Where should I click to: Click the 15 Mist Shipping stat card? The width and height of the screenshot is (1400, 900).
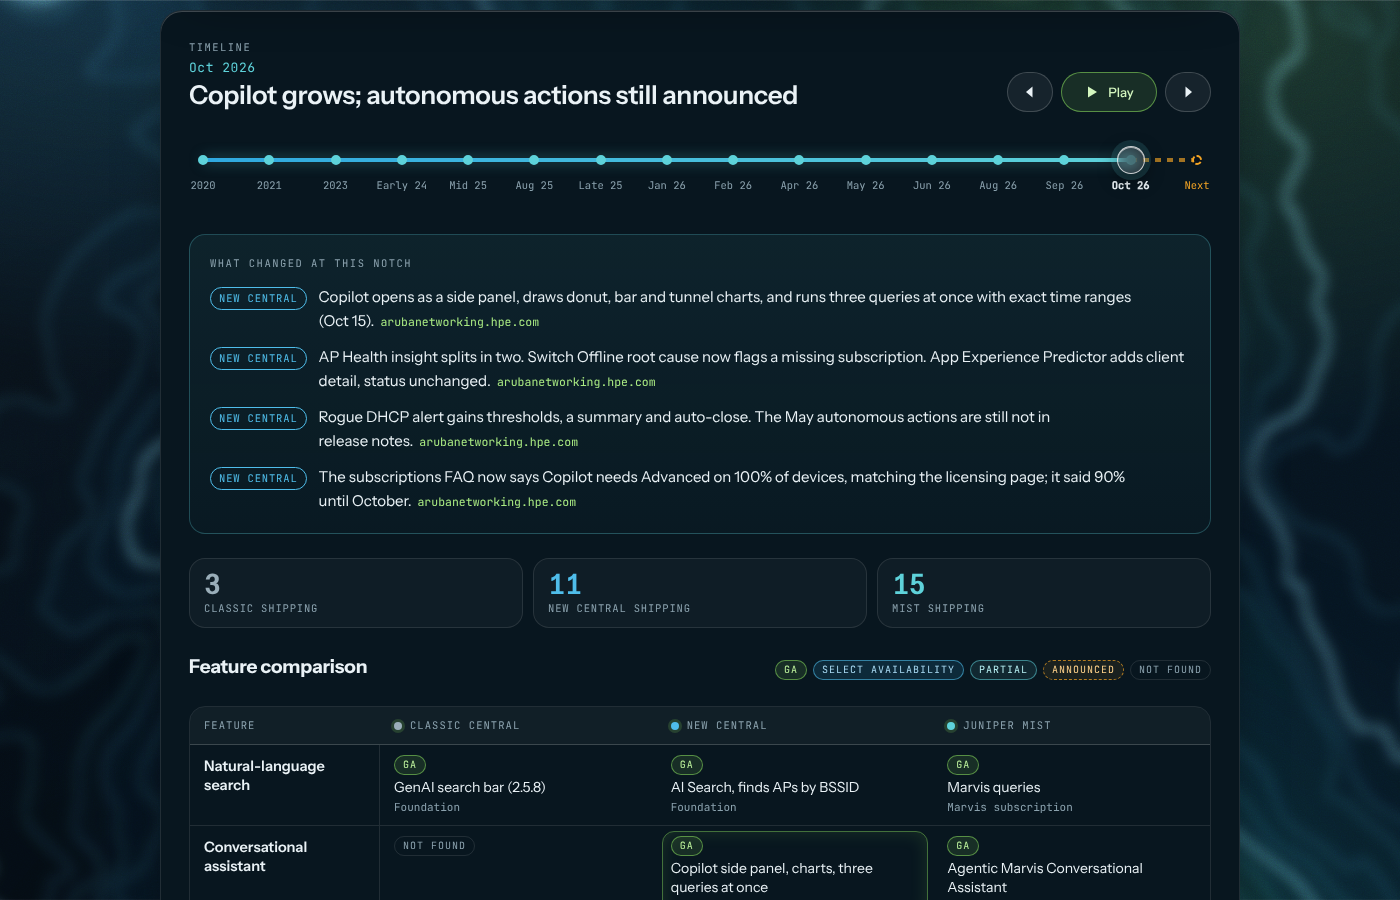1044,593
